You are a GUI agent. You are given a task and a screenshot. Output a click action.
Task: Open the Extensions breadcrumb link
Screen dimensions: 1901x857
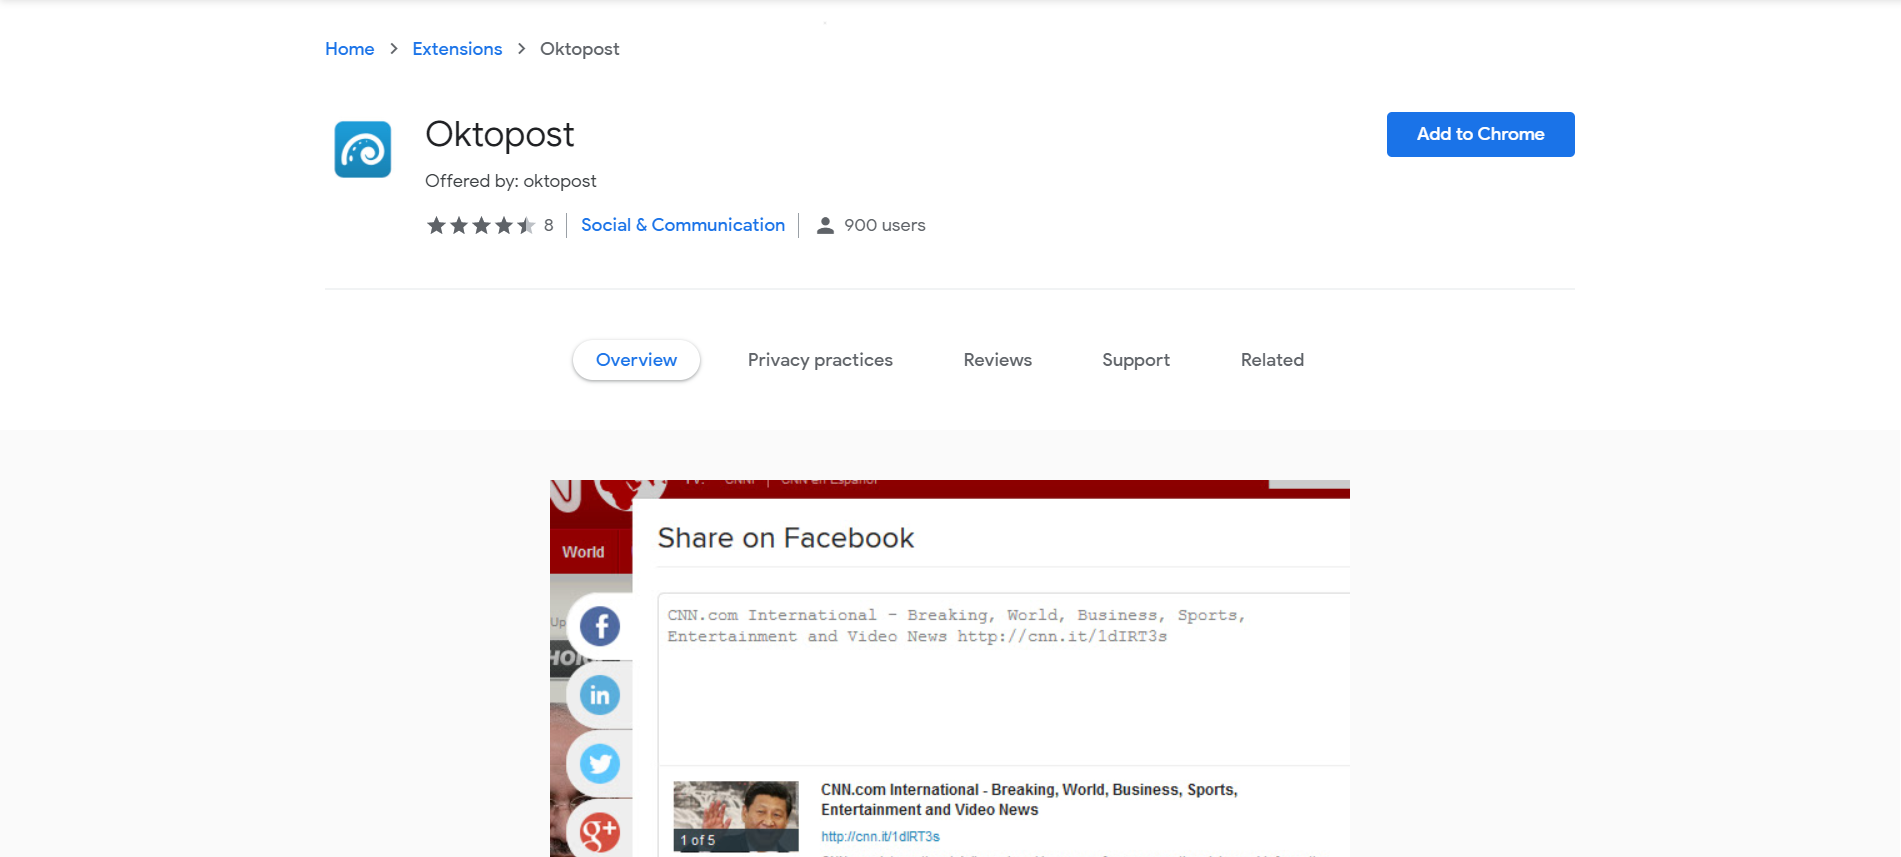457,49
